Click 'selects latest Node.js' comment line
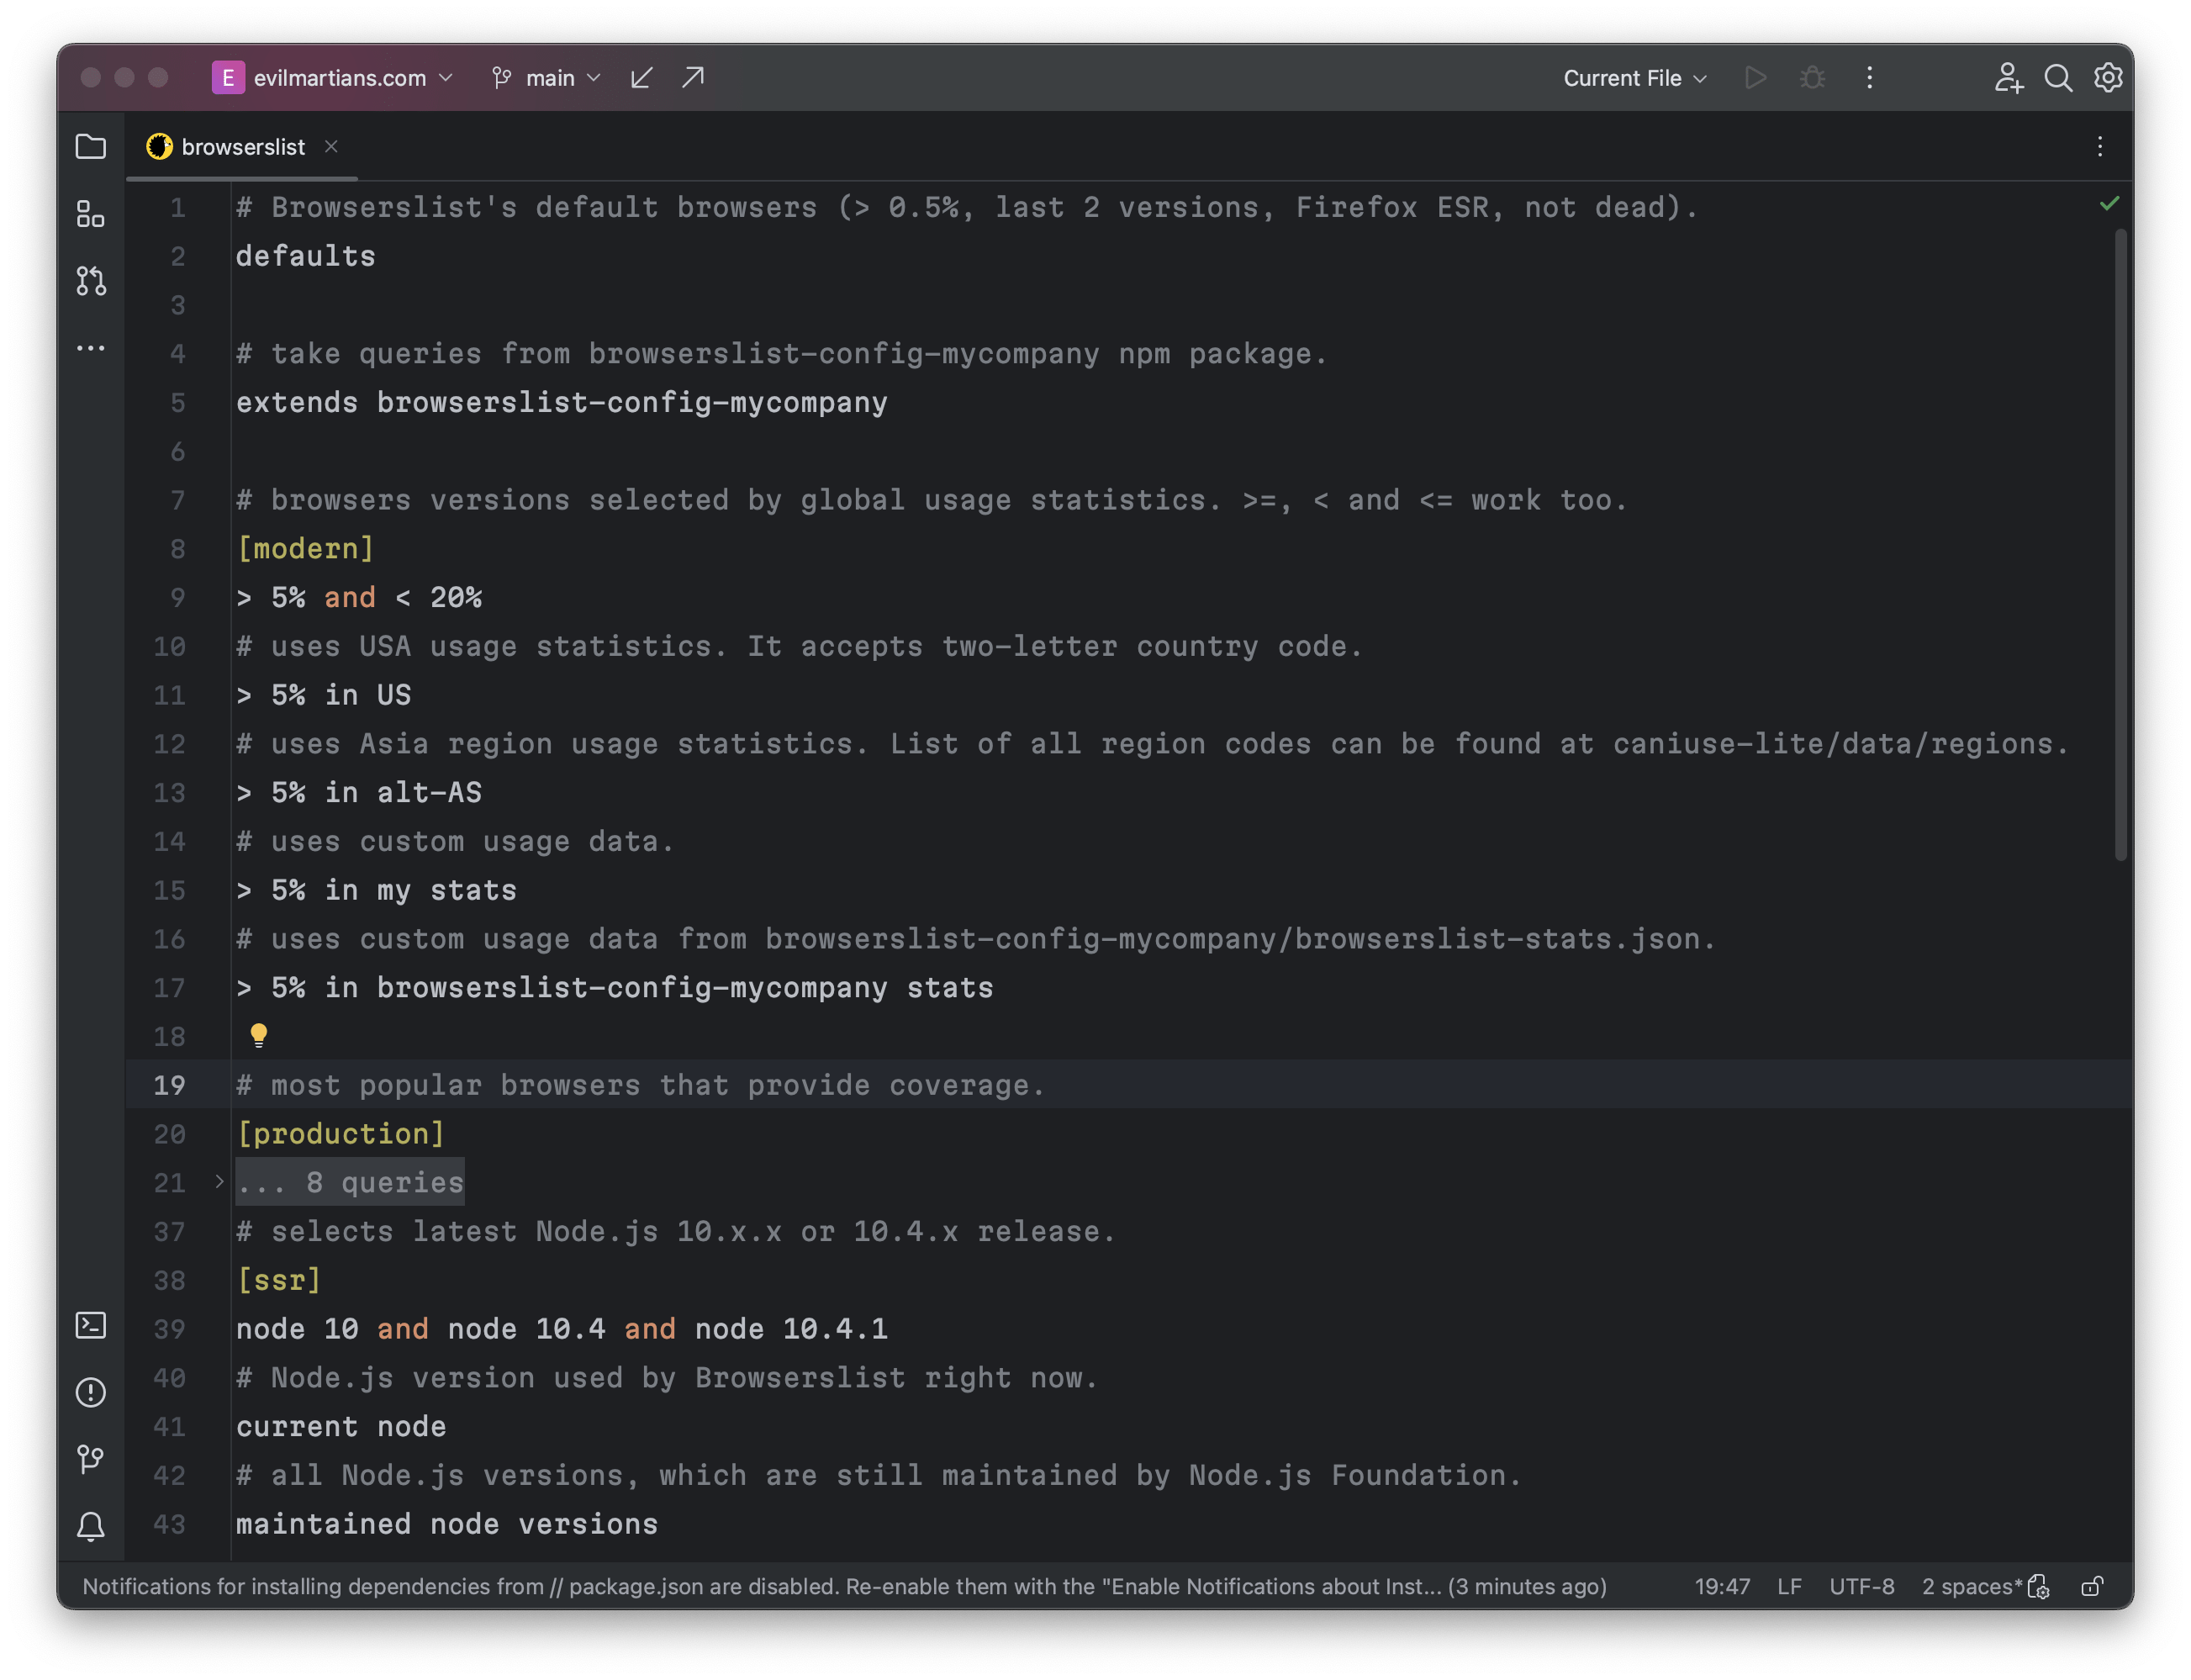Viewport: 2191px width, 1680px height. (675, 1231)
